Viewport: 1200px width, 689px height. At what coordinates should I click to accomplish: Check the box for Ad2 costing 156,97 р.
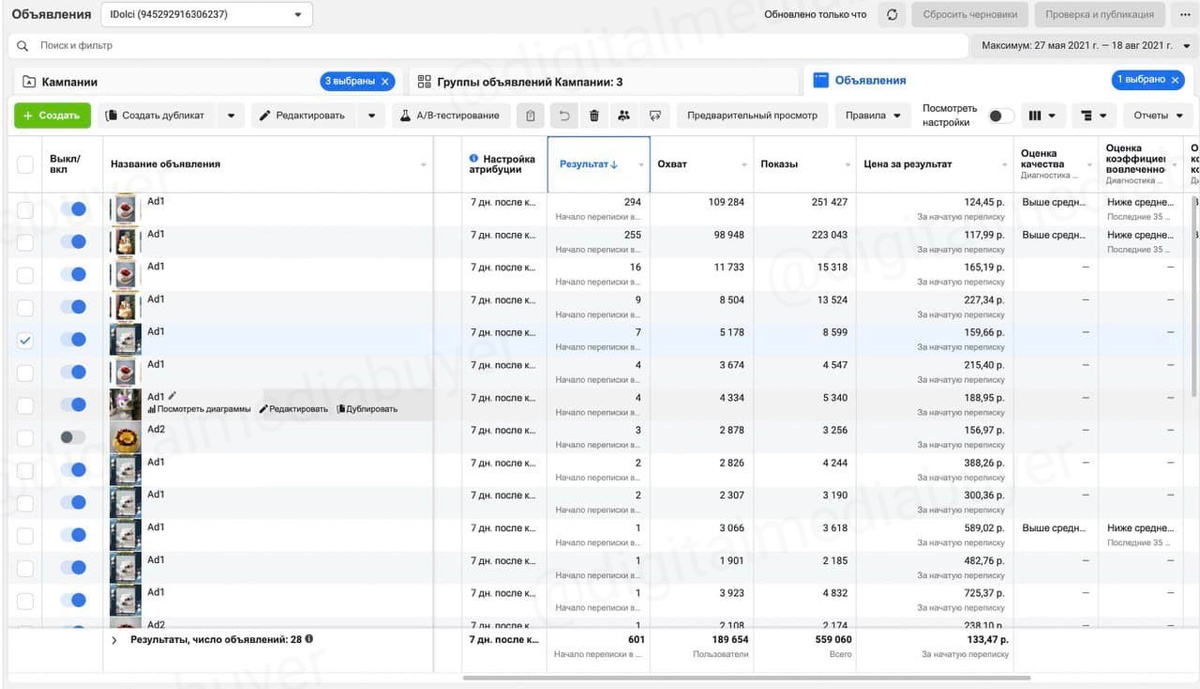click(25, 437)
